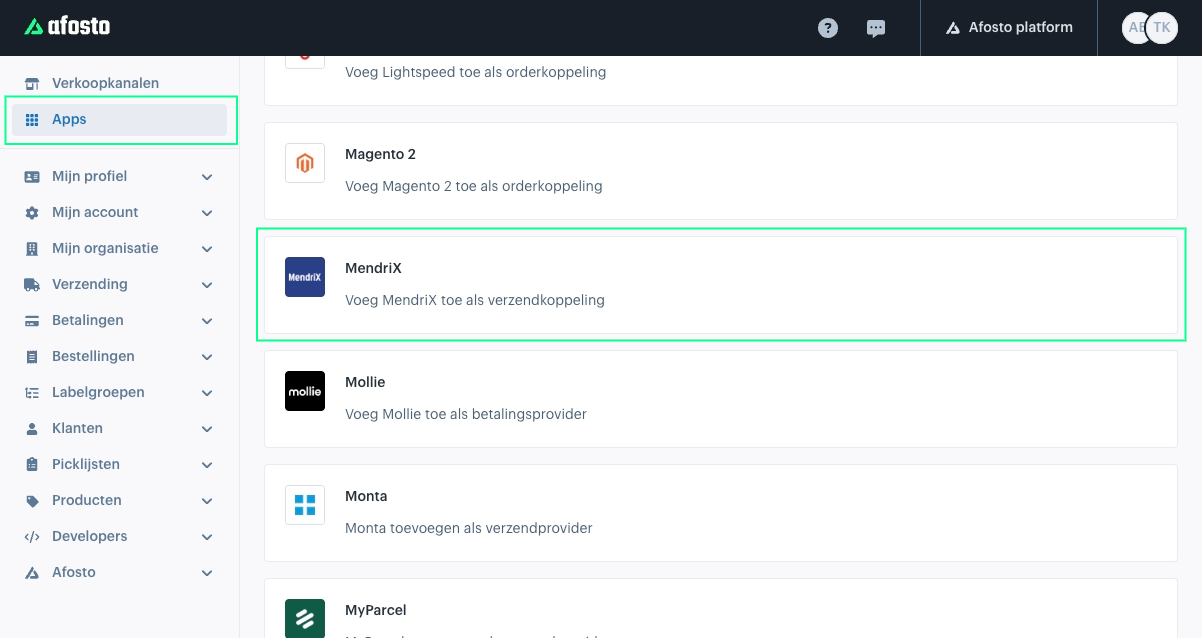Click the Verkoopkanalen store icon
The image size is (1202, 638).
point(32,83)
